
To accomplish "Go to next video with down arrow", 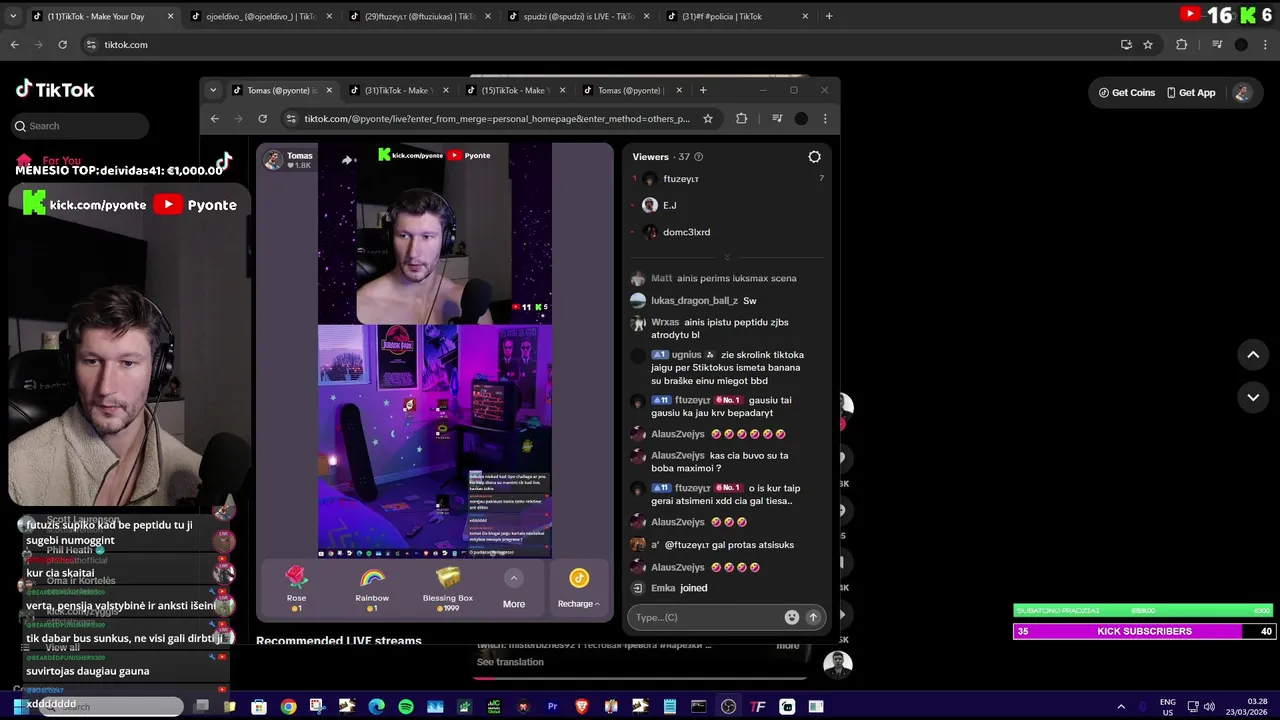I will tap(1253, 397).
